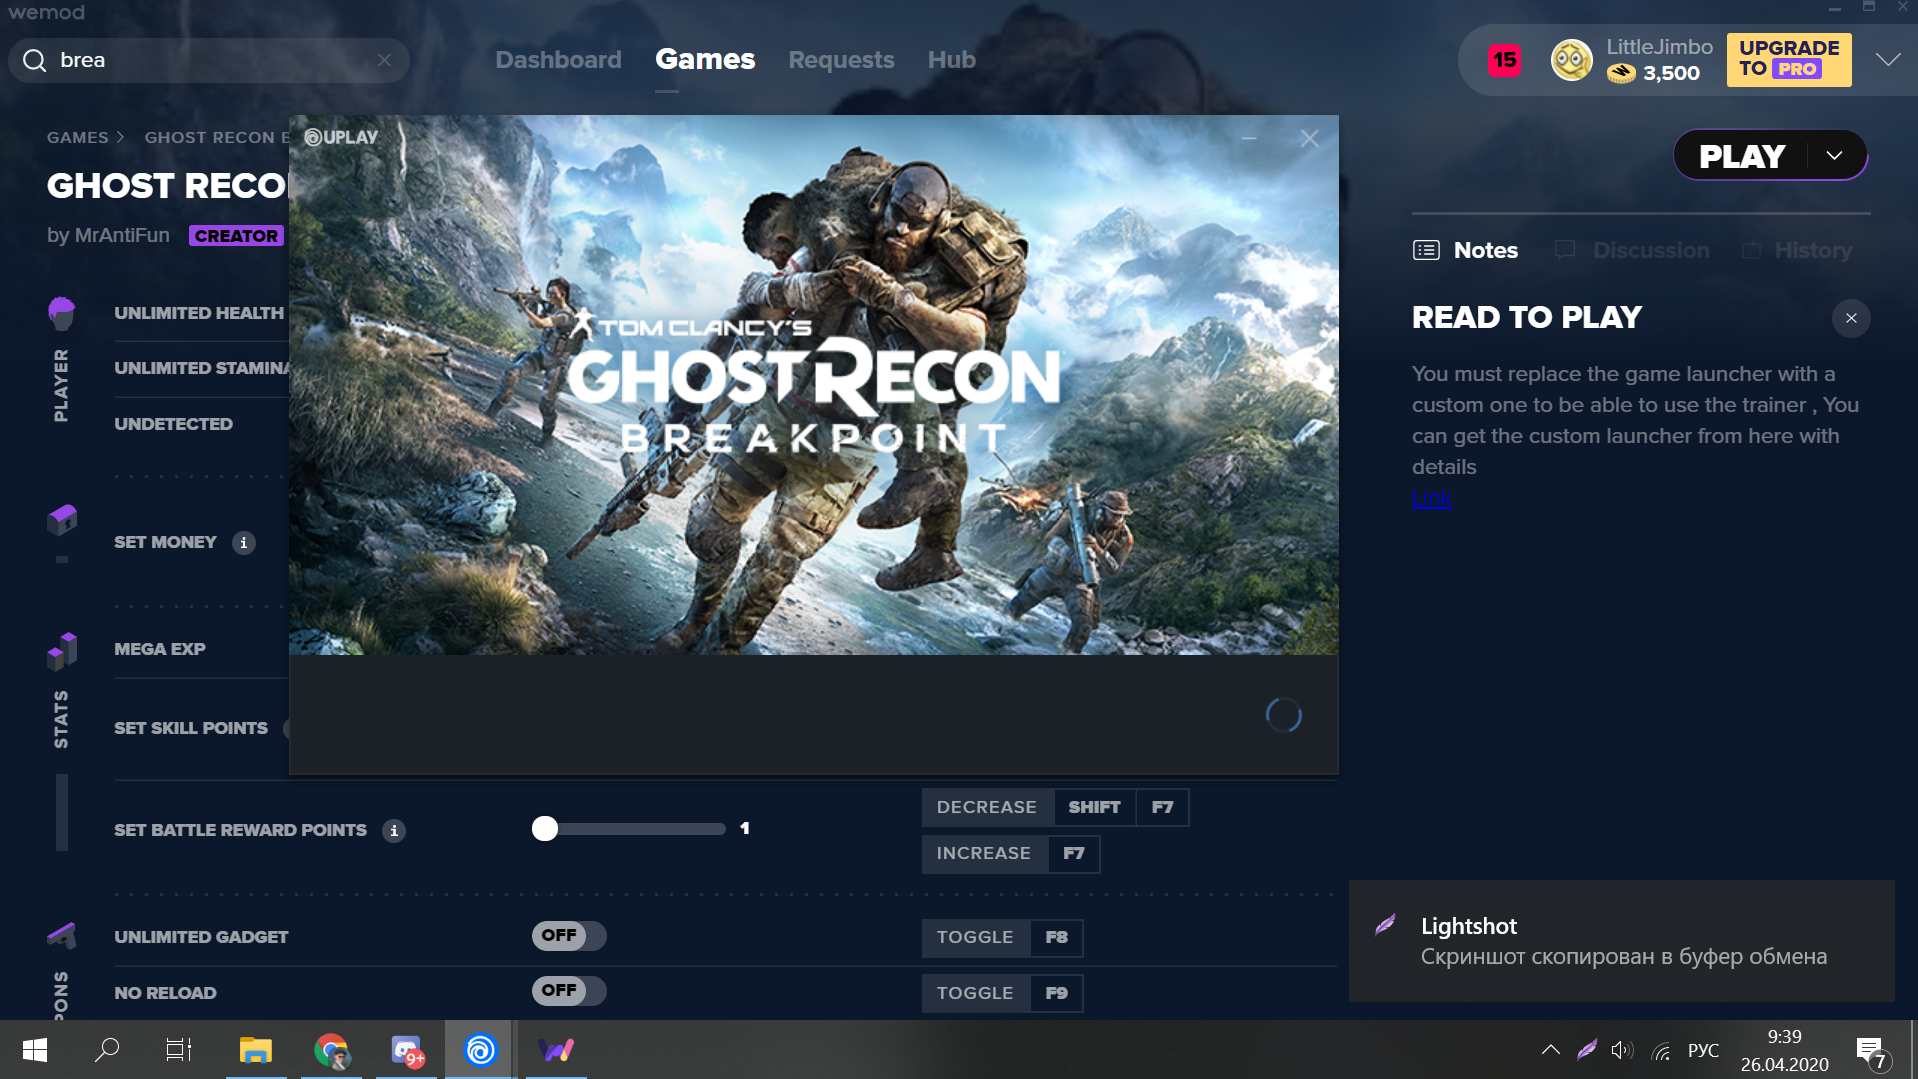This screenshot has width=1918, height=1079.
Task: Click the Weapons gun category icon
Action: tap(62, 936)
